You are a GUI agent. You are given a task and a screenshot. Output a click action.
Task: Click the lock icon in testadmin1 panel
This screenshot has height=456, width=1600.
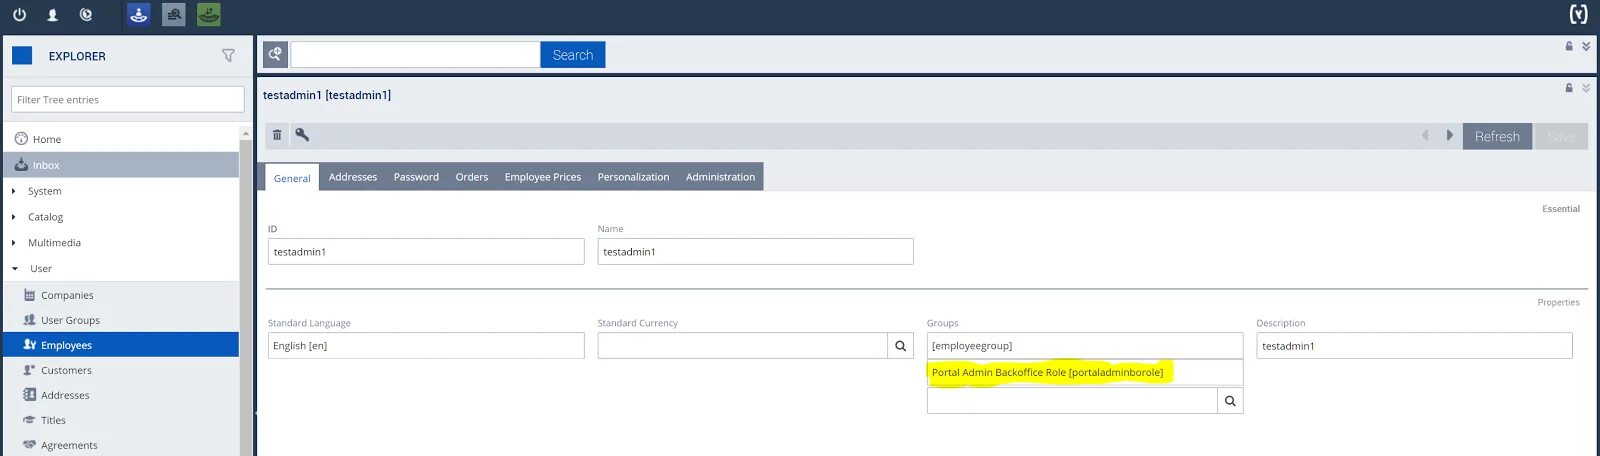[x=1569, y=88]
